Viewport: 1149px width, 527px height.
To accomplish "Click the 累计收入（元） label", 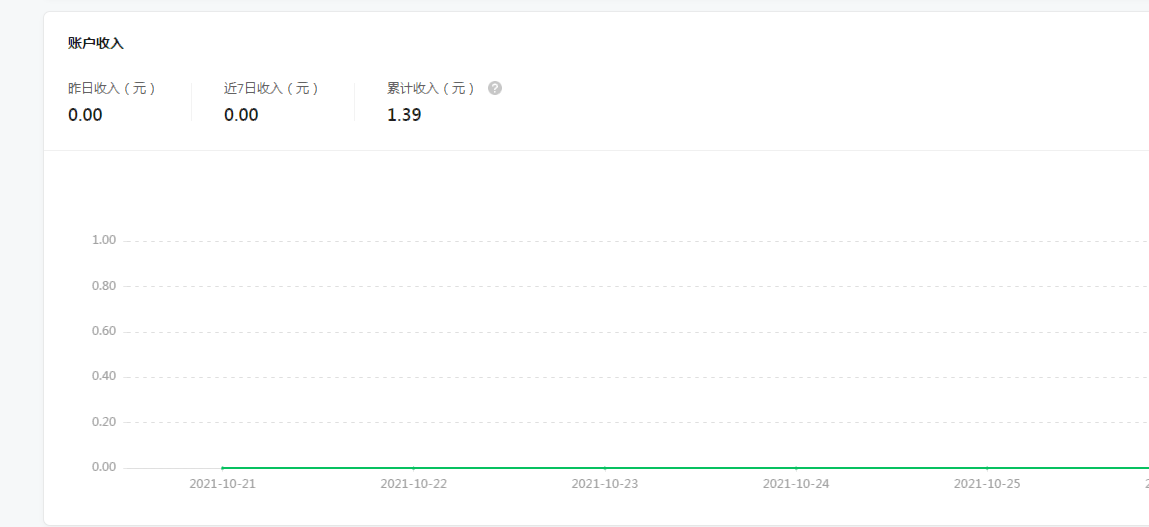I will click(x=432, y=88).
